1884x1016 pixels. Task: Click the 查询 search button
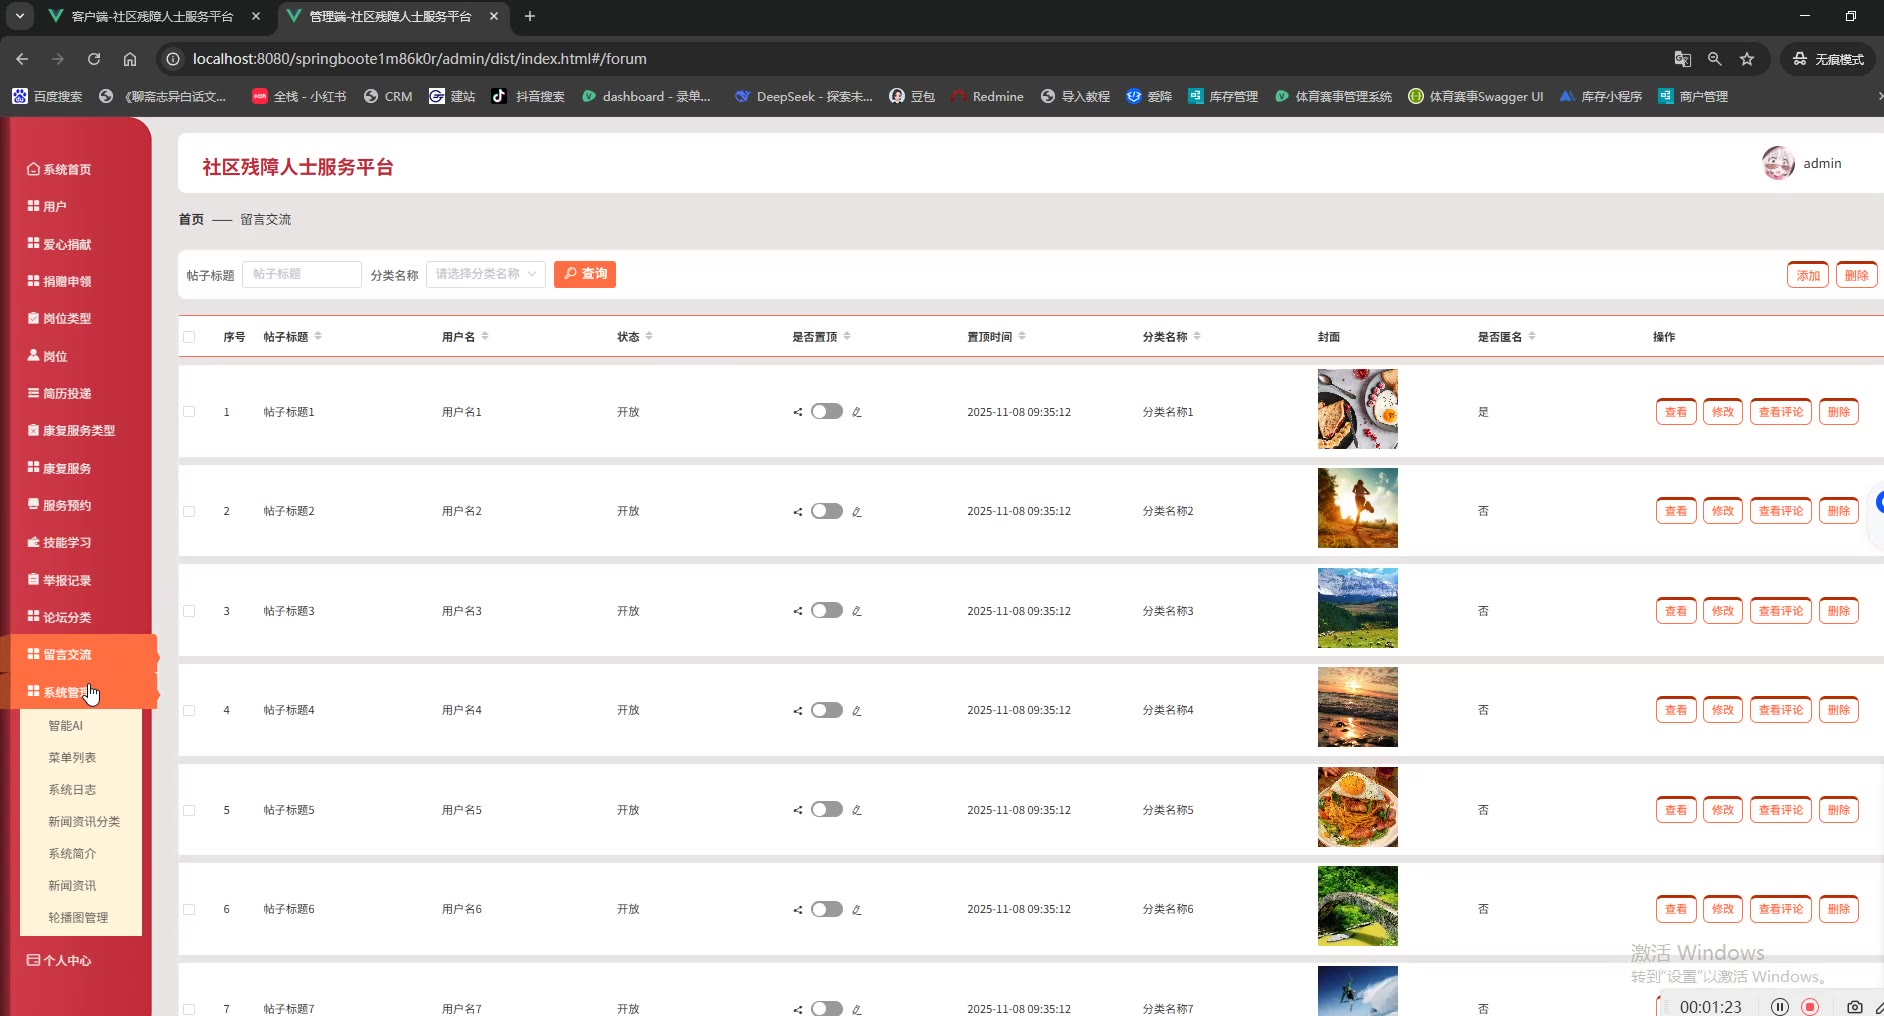585,274
